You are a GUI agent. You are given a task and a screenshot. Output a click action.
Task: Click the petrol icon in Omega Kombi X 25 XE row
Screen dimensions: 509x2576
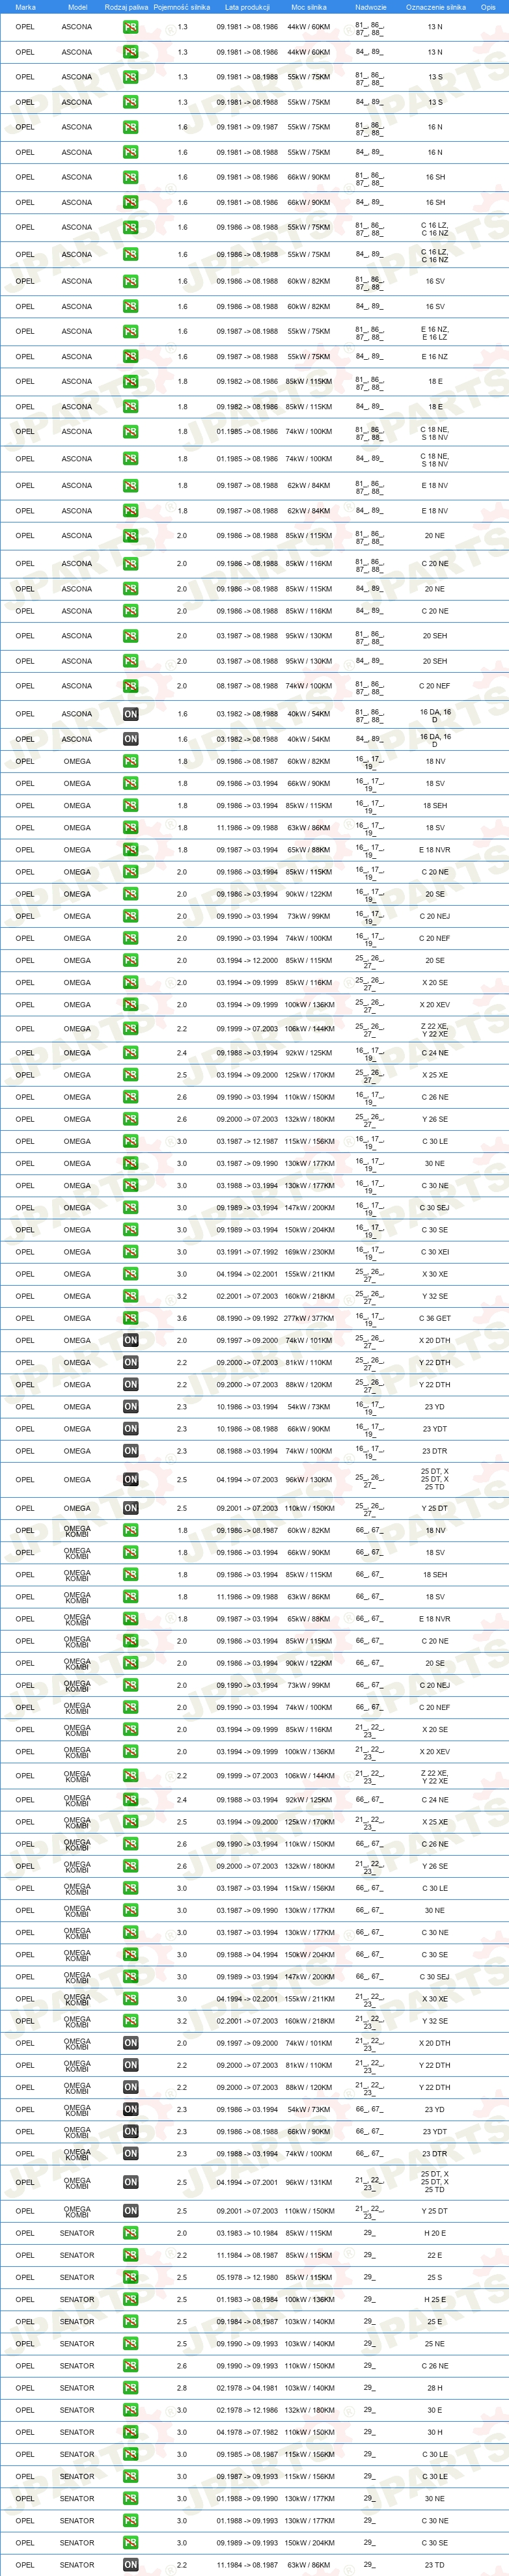[131, 1822]
